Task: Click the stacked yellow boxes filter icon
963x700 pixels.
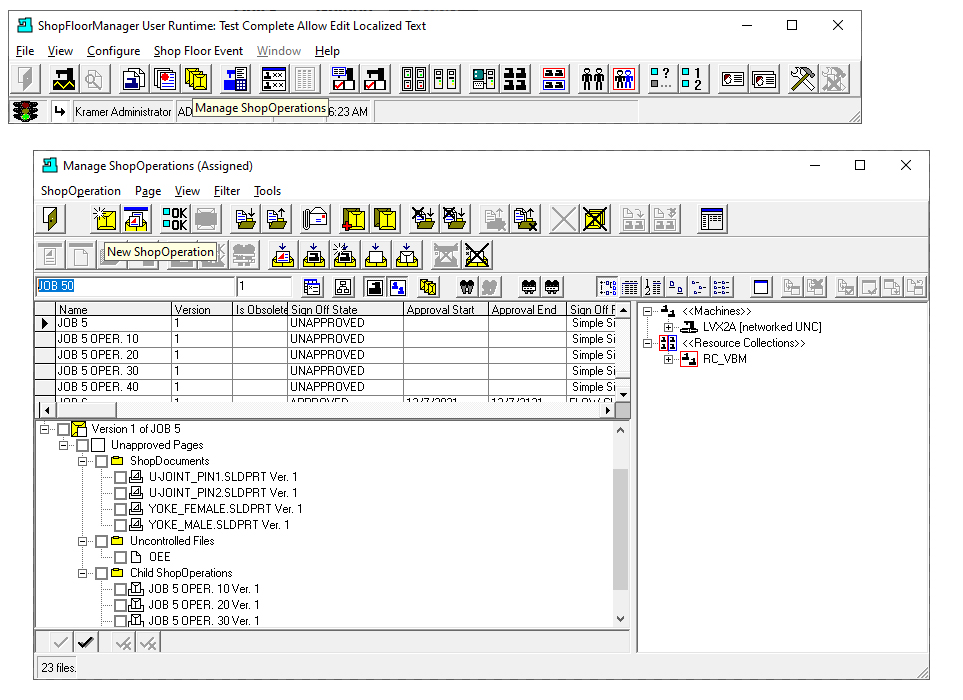Action: pos(428,287)
